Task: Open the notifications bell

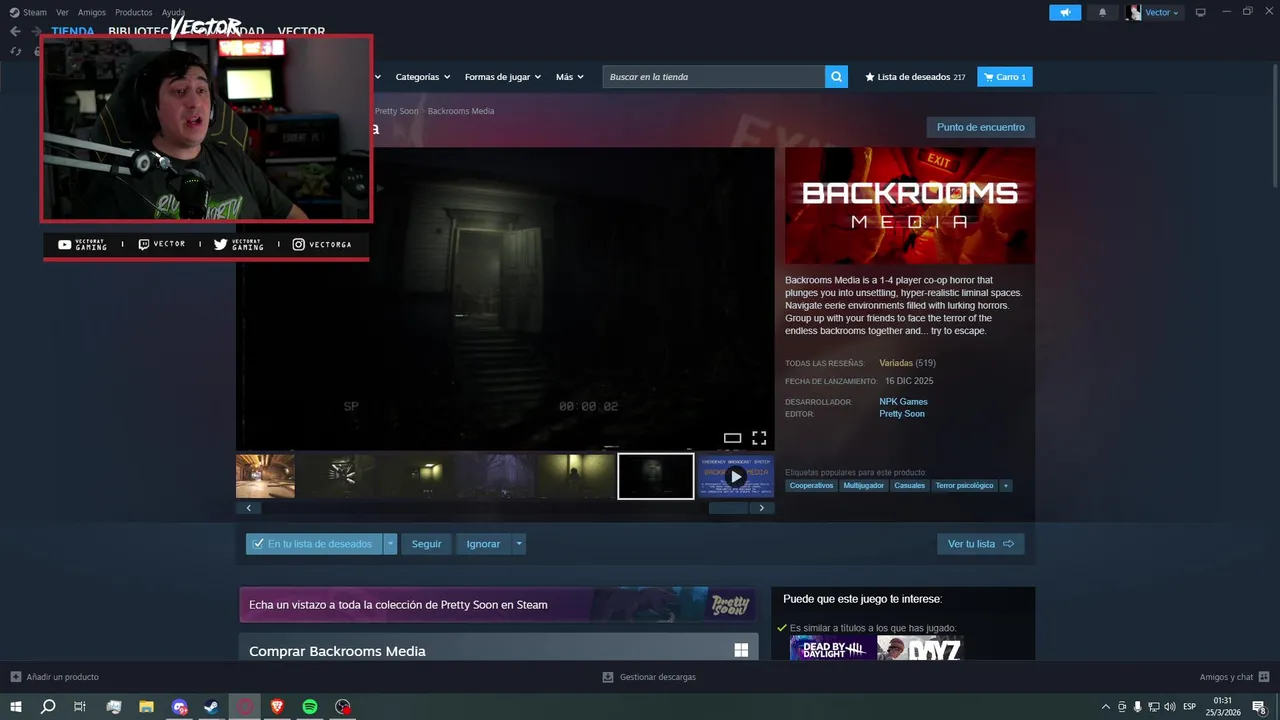Action: click(1103, 12)
